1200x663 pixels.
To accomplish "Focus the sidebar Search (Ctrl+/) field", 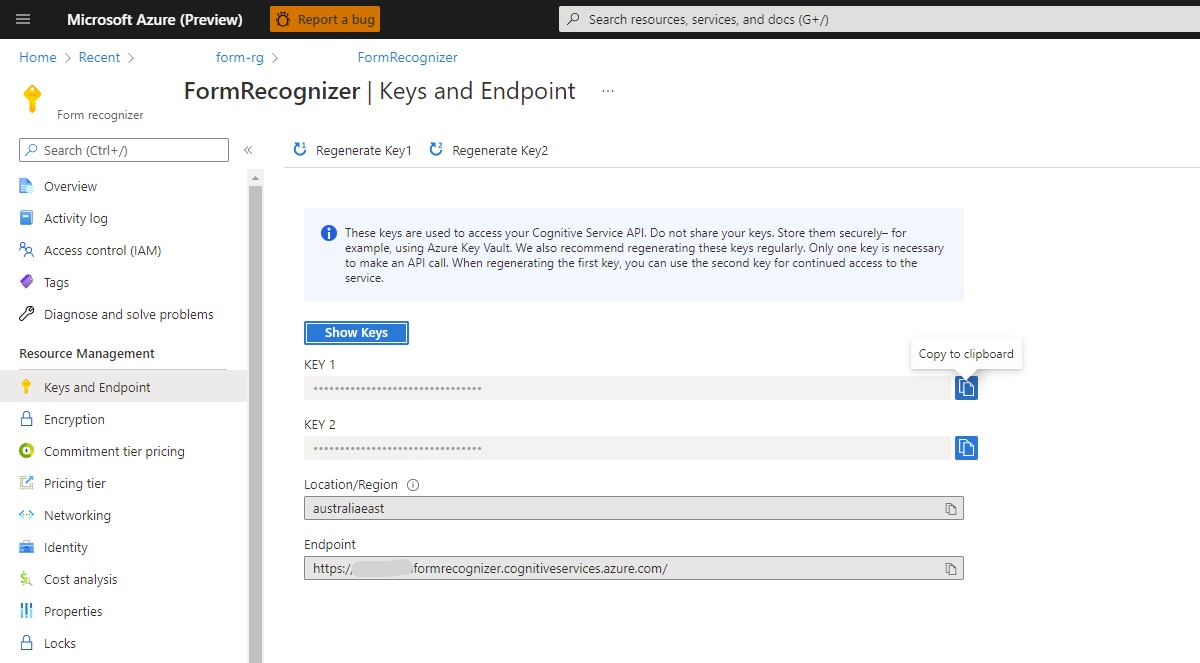I will tap(124, 150).
